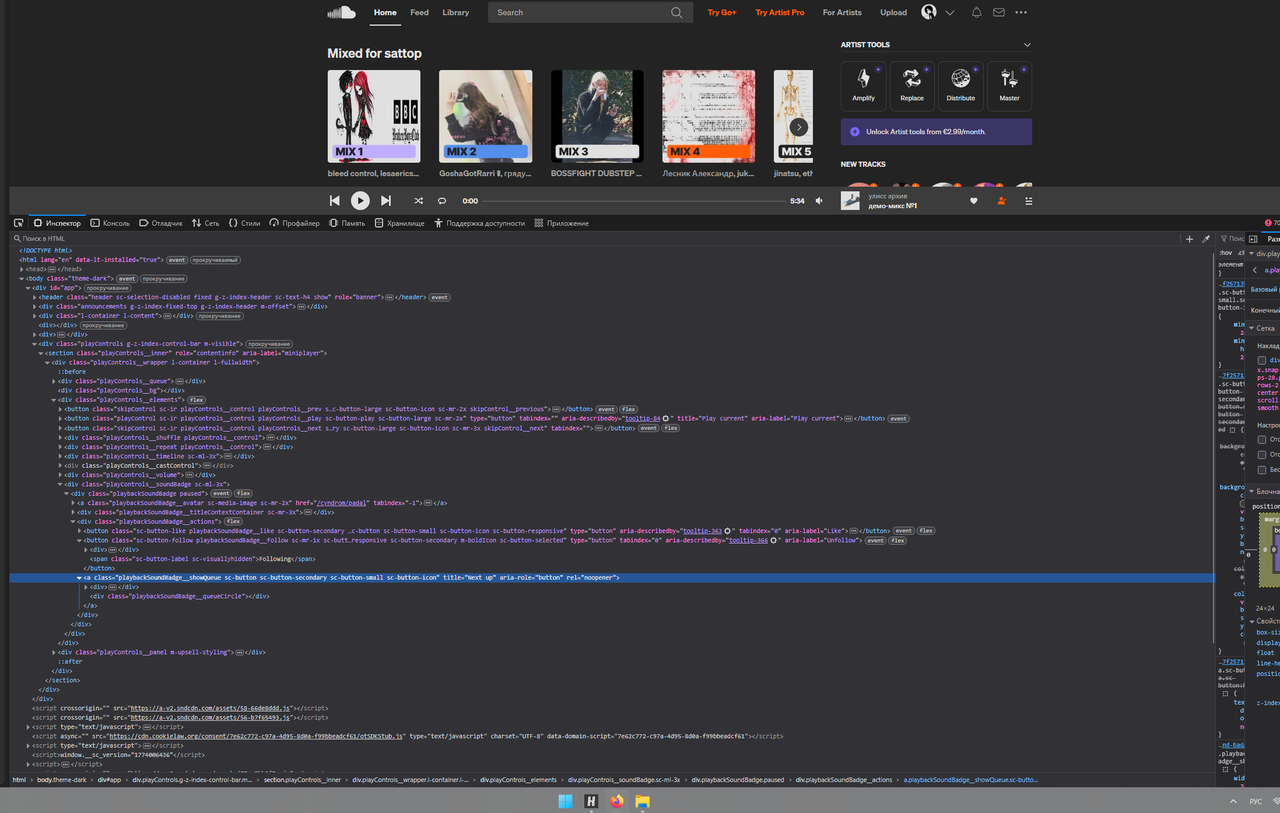Screen dimensions: 1280x813
Task: Open the three-dots more menu in header
Action: click(x=1021, y=12)
